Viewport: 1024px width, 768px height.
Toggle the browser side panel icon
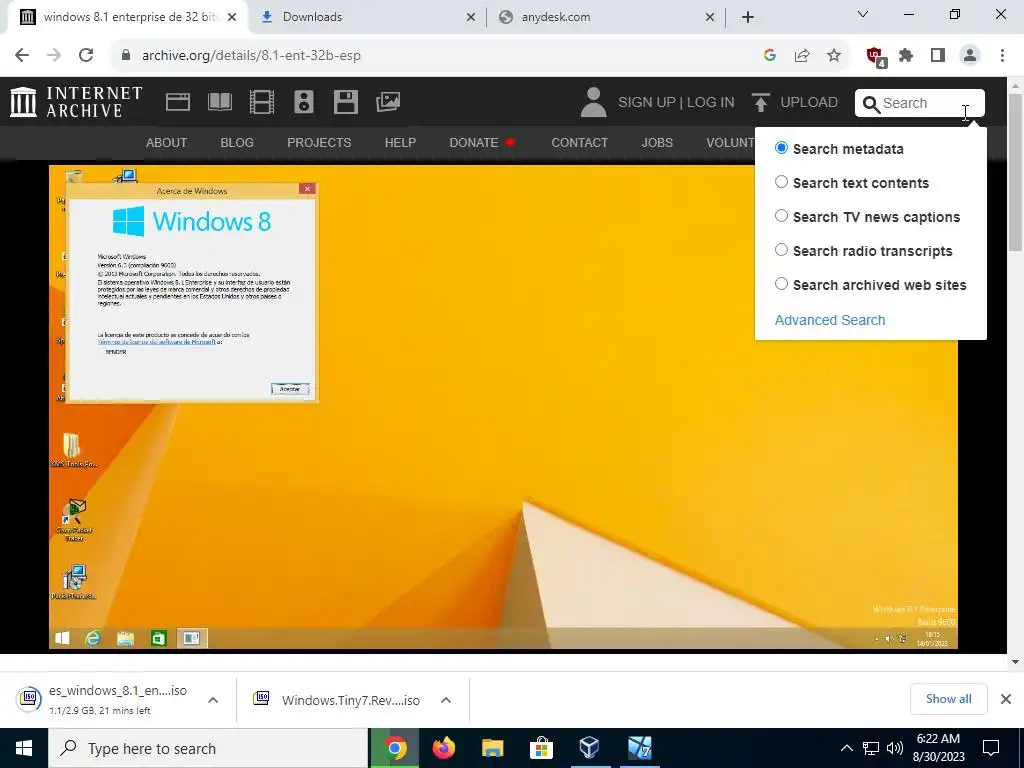pyautogui.click(x=938, y=55)
